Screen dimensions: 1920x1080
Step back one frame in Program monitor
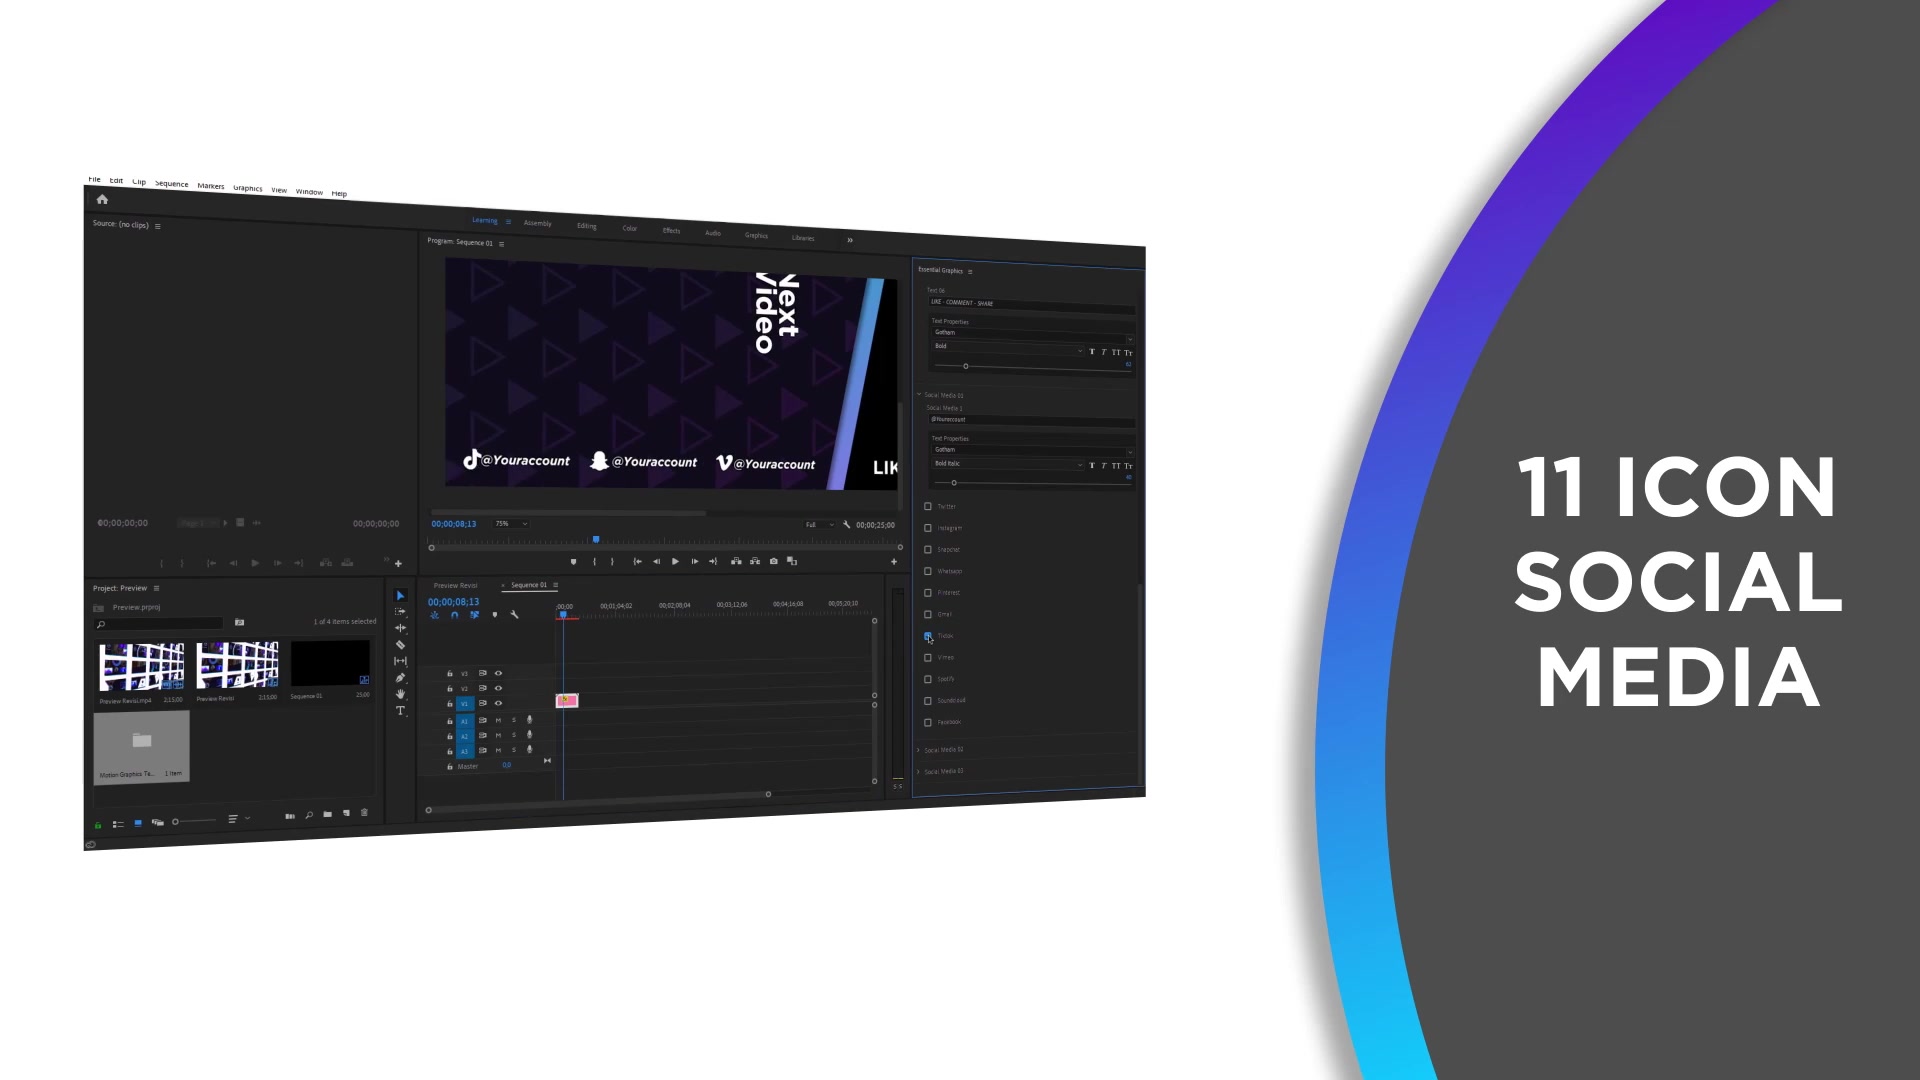point(656,561)
